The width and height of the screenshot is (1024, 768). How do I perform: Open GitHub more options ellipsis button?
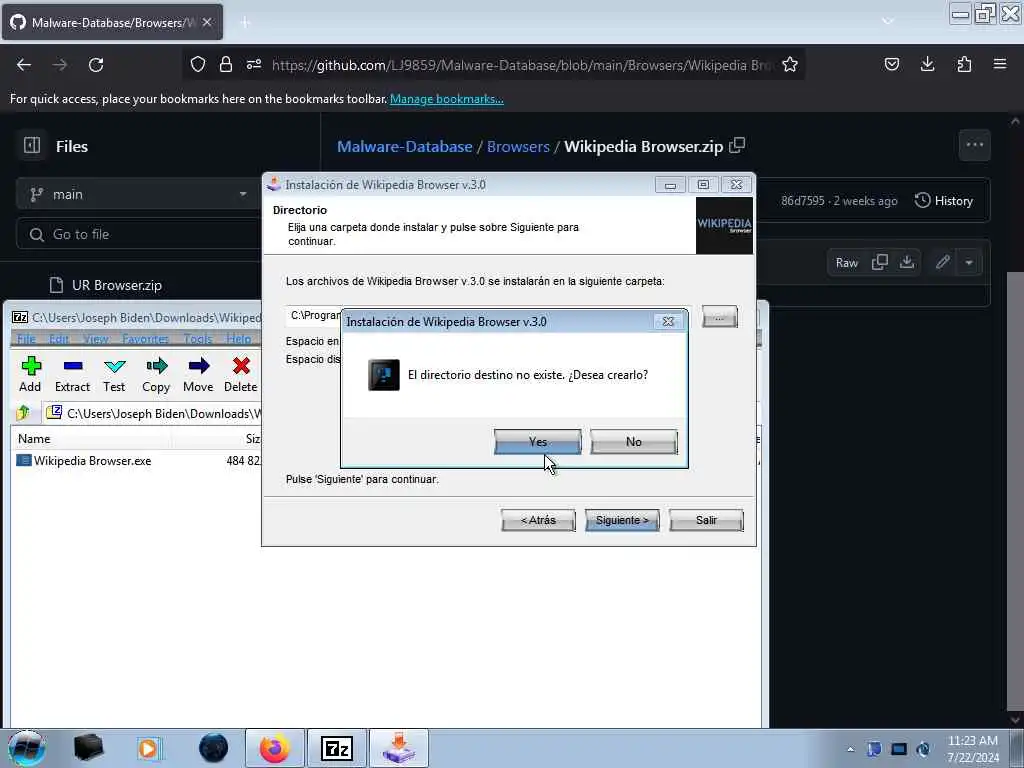974,145
